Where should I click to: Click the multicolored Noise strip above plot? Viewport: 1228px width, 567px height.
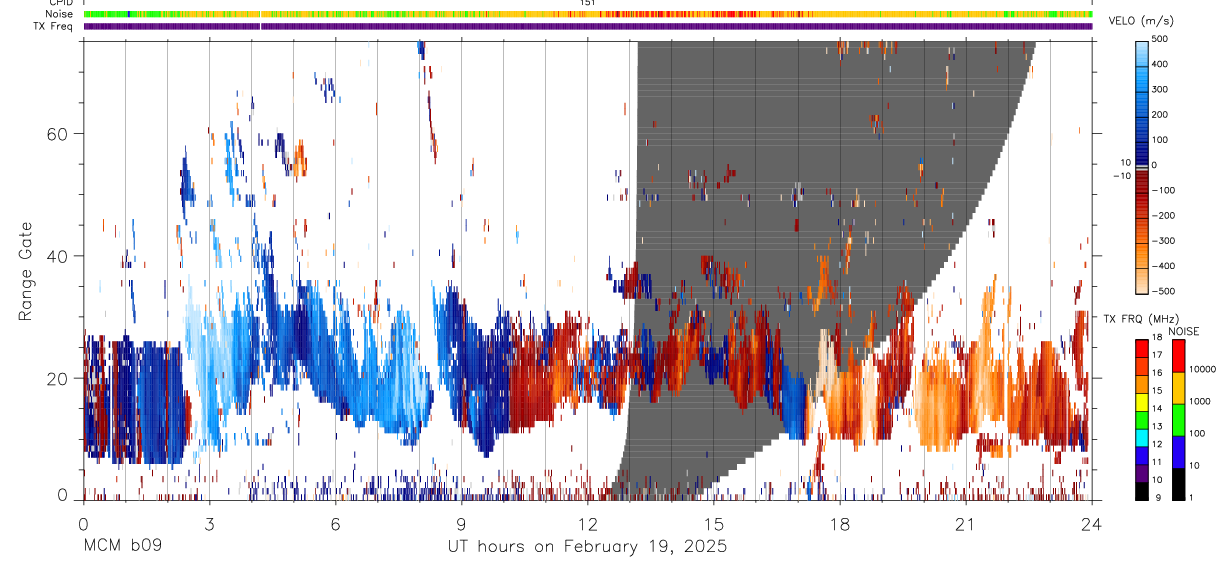[x=588, y=14]
